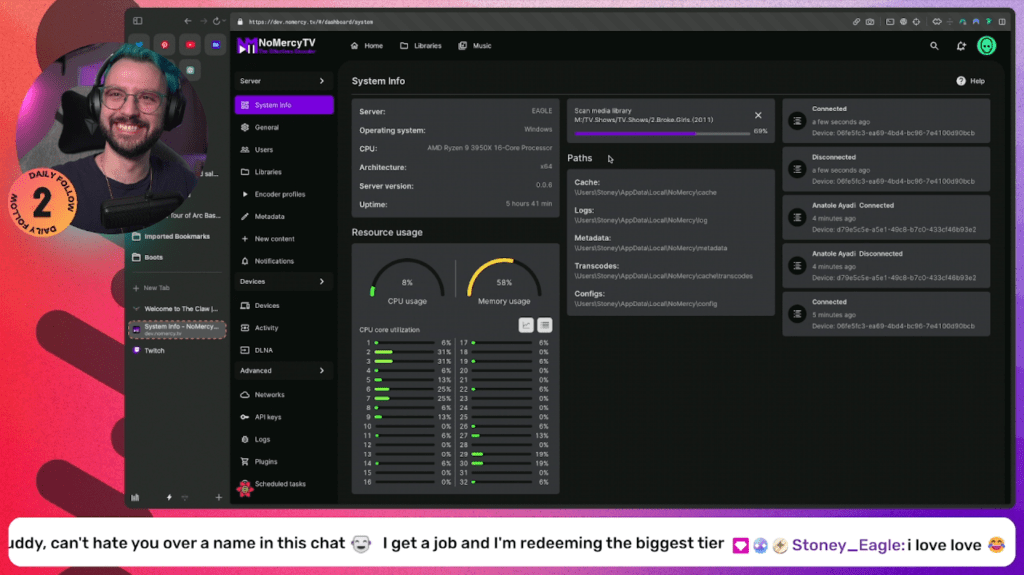Select the System Info NoMercy browser tab
Screen dimensions: 1024x575
click(177, 329)
